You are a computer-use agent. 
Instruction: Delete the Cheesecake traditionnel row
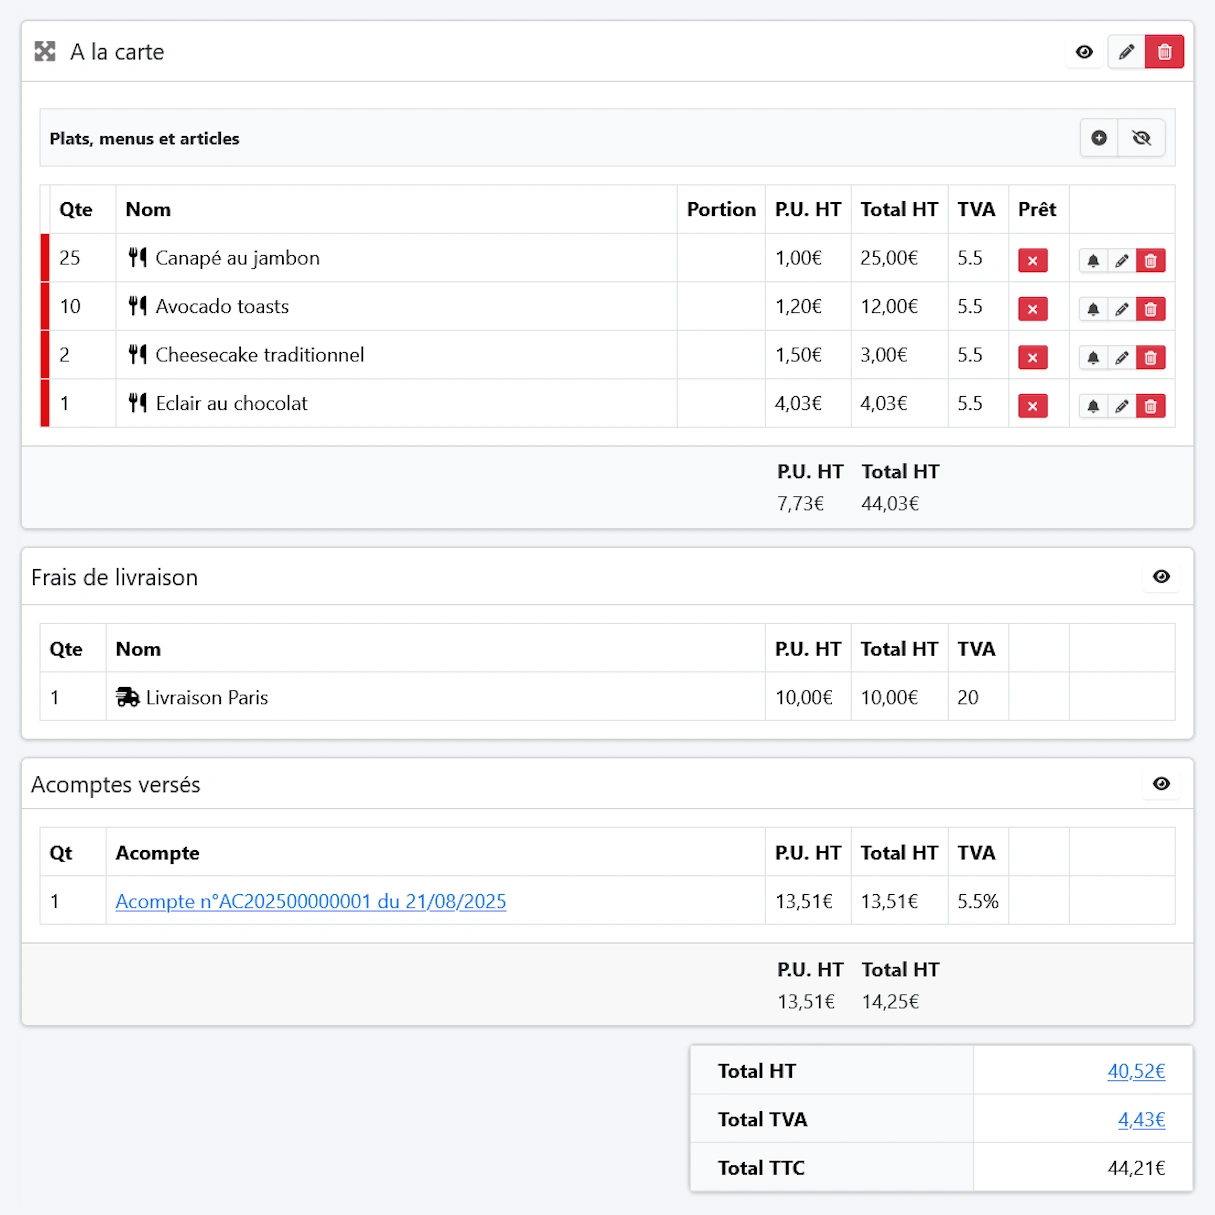(x=1151, y=358)
